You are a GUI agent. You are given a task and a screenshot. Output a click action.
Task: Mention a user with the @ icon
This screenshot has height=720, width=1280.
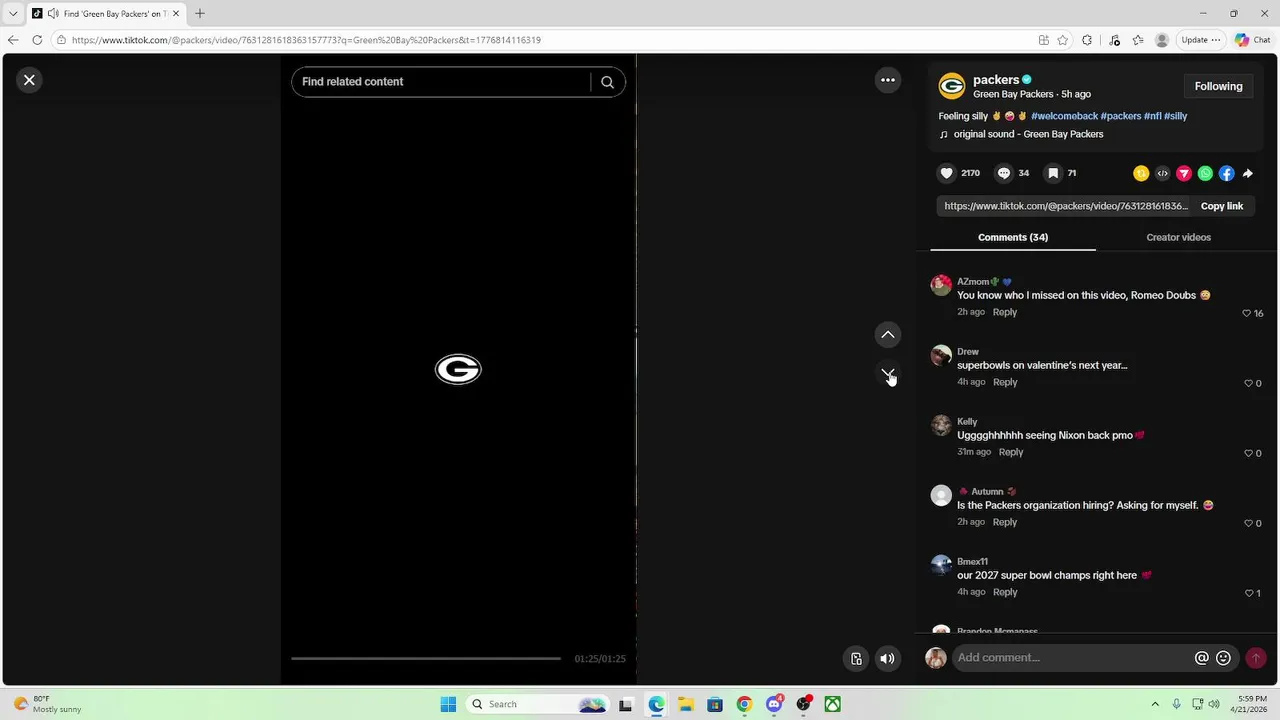[x=1201, y=658]
